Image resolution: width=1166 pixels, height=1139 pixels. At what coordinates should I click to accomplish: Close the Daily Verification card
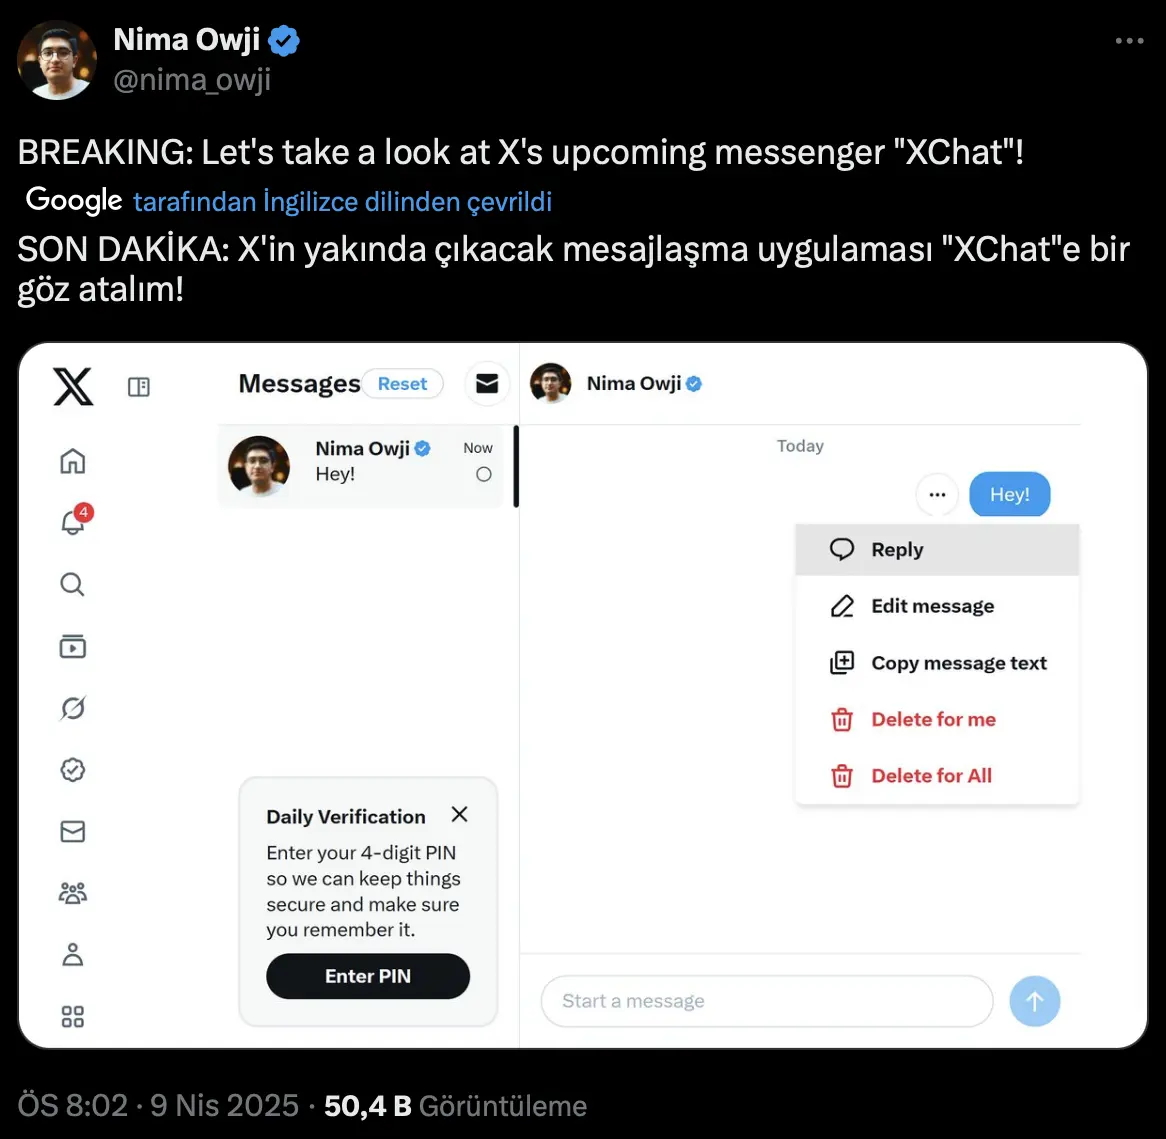[x=460, y=815]
